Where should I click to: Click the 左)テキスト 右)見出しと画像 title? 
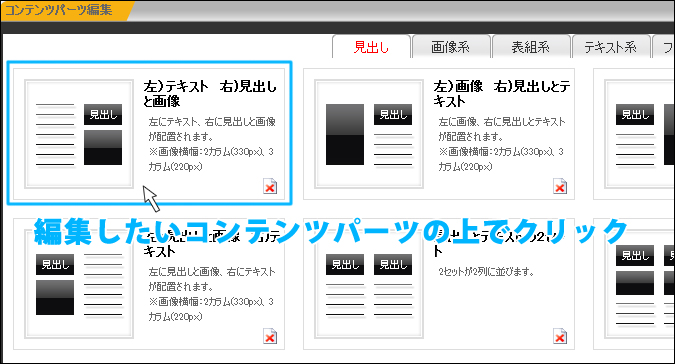[210, 94]
